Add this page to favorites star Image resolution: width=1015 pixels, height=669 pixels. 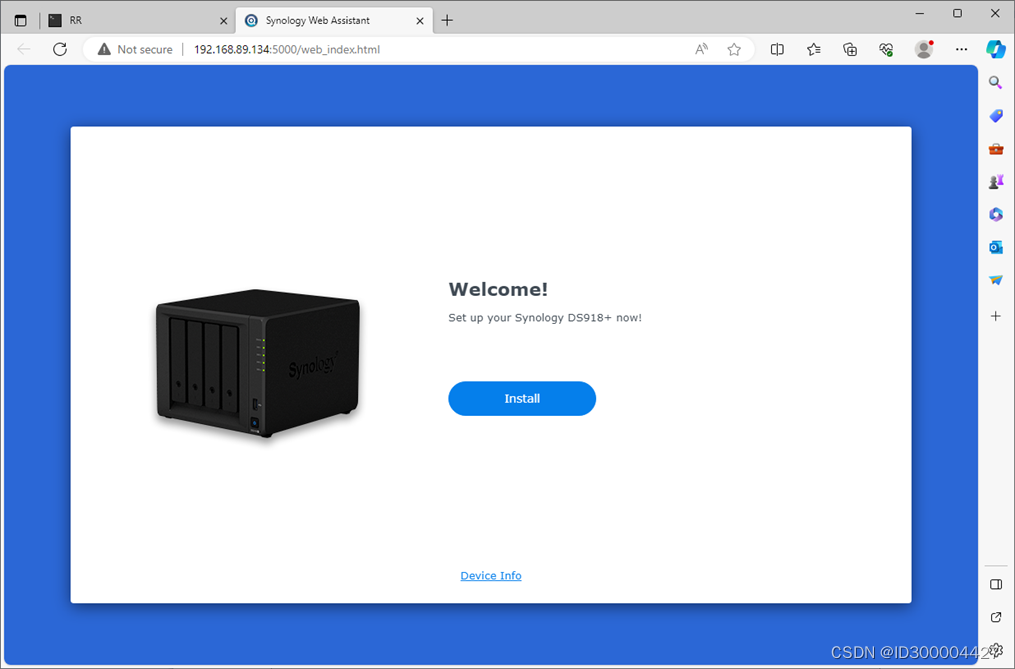click(733, 49)
